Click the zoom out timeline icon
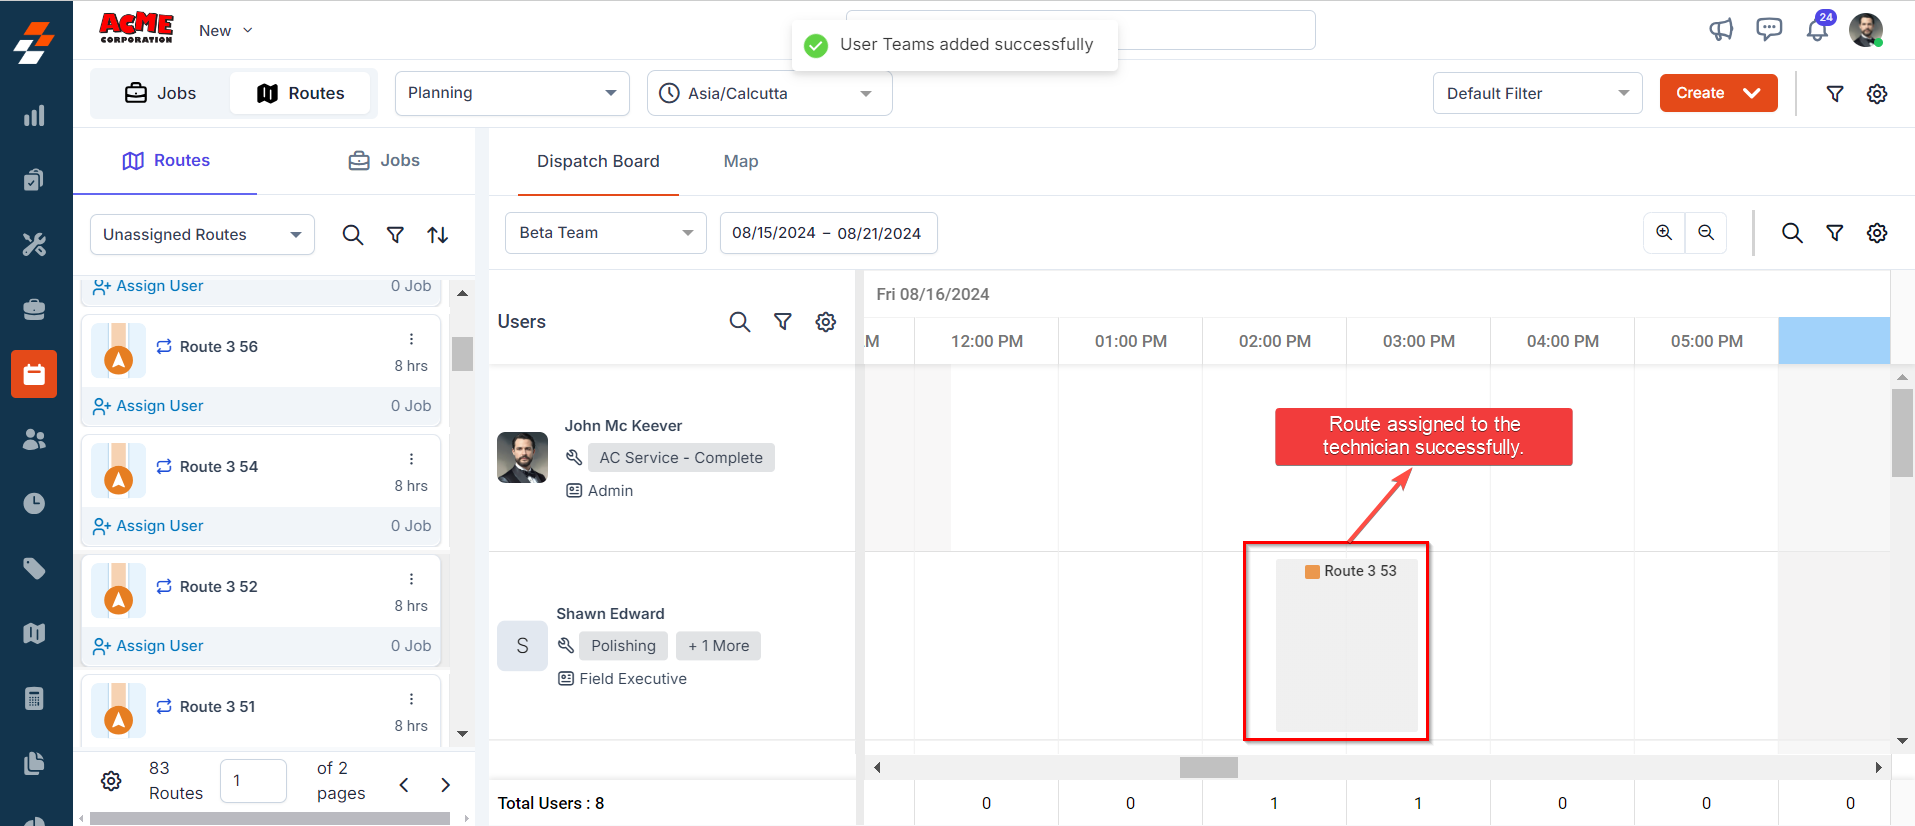The width and height of the screenshot is (1915, 826). [1706, 233]
